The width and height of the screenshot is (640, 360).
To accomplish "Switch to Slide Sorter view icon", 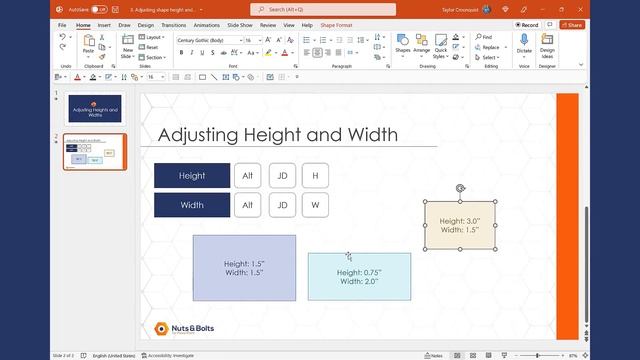I will coord(473,356).
